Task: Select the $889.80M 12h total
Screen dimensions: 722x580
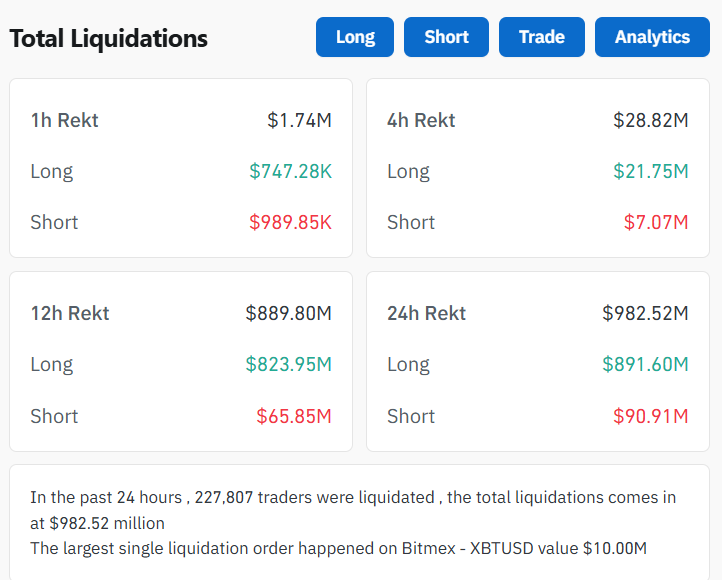Action: [288, 313]
